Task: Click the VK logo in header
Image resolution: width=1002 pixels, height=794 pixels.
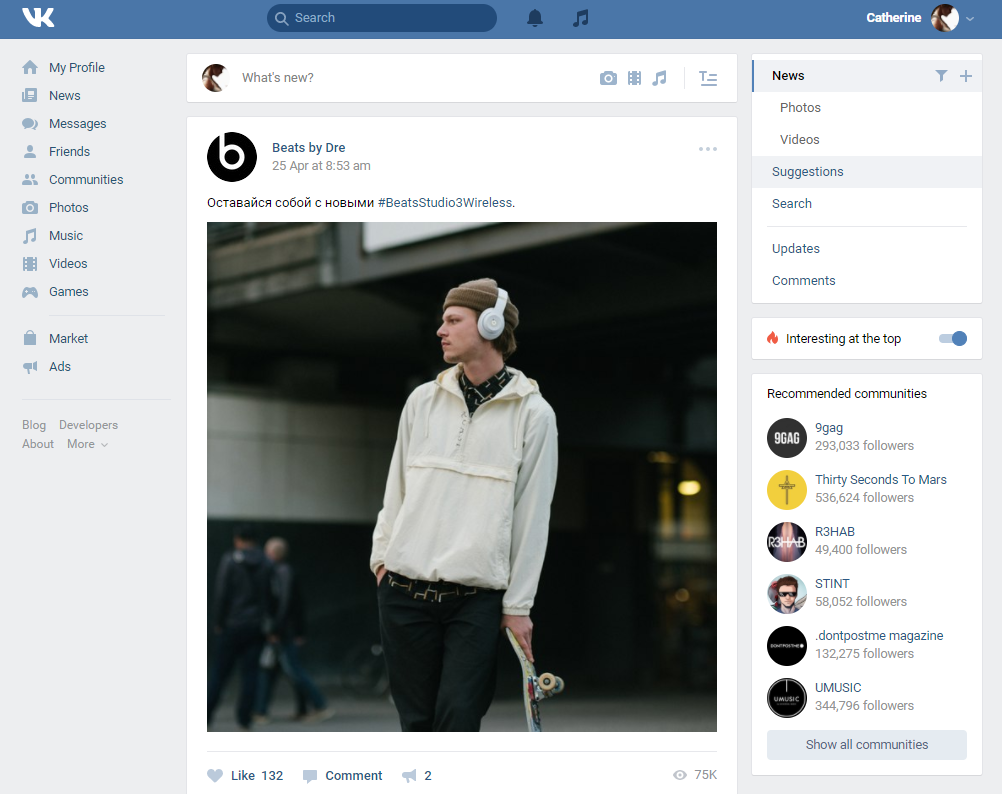Action: point(38,18)
